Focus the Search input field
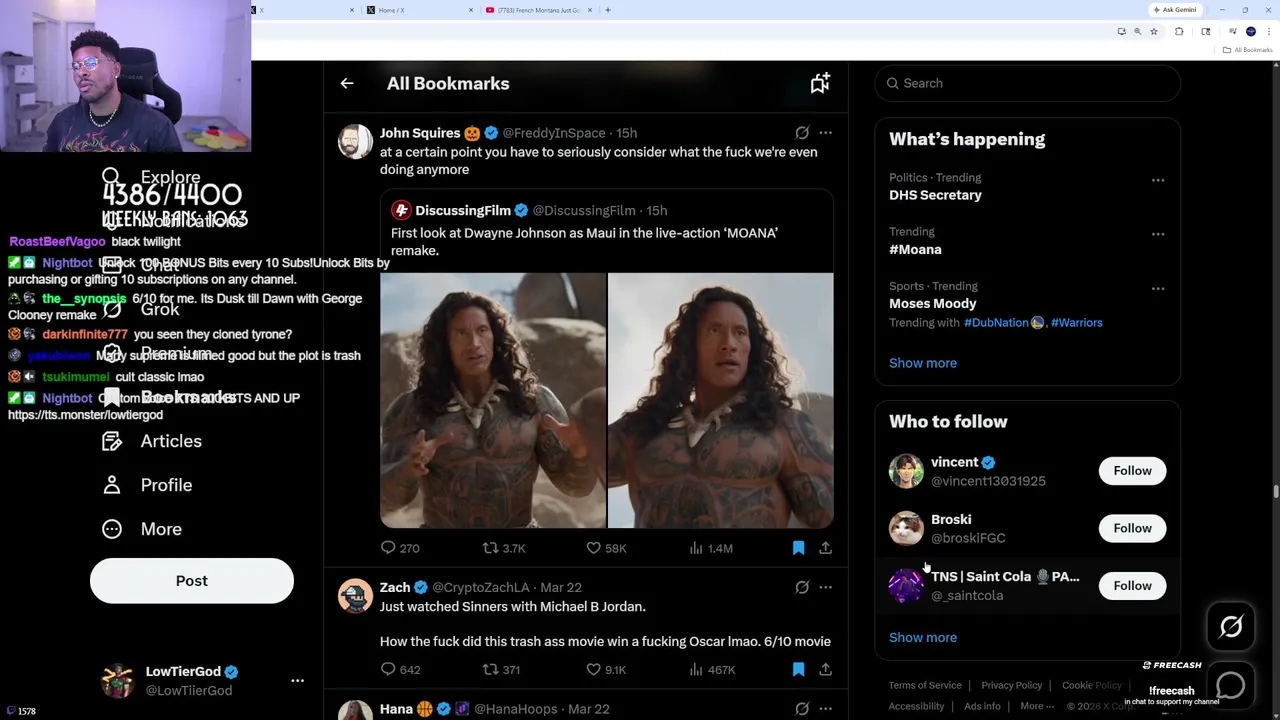This screenshot has width=1280, height=720. pyautogui.click(x=1027, y=84)
